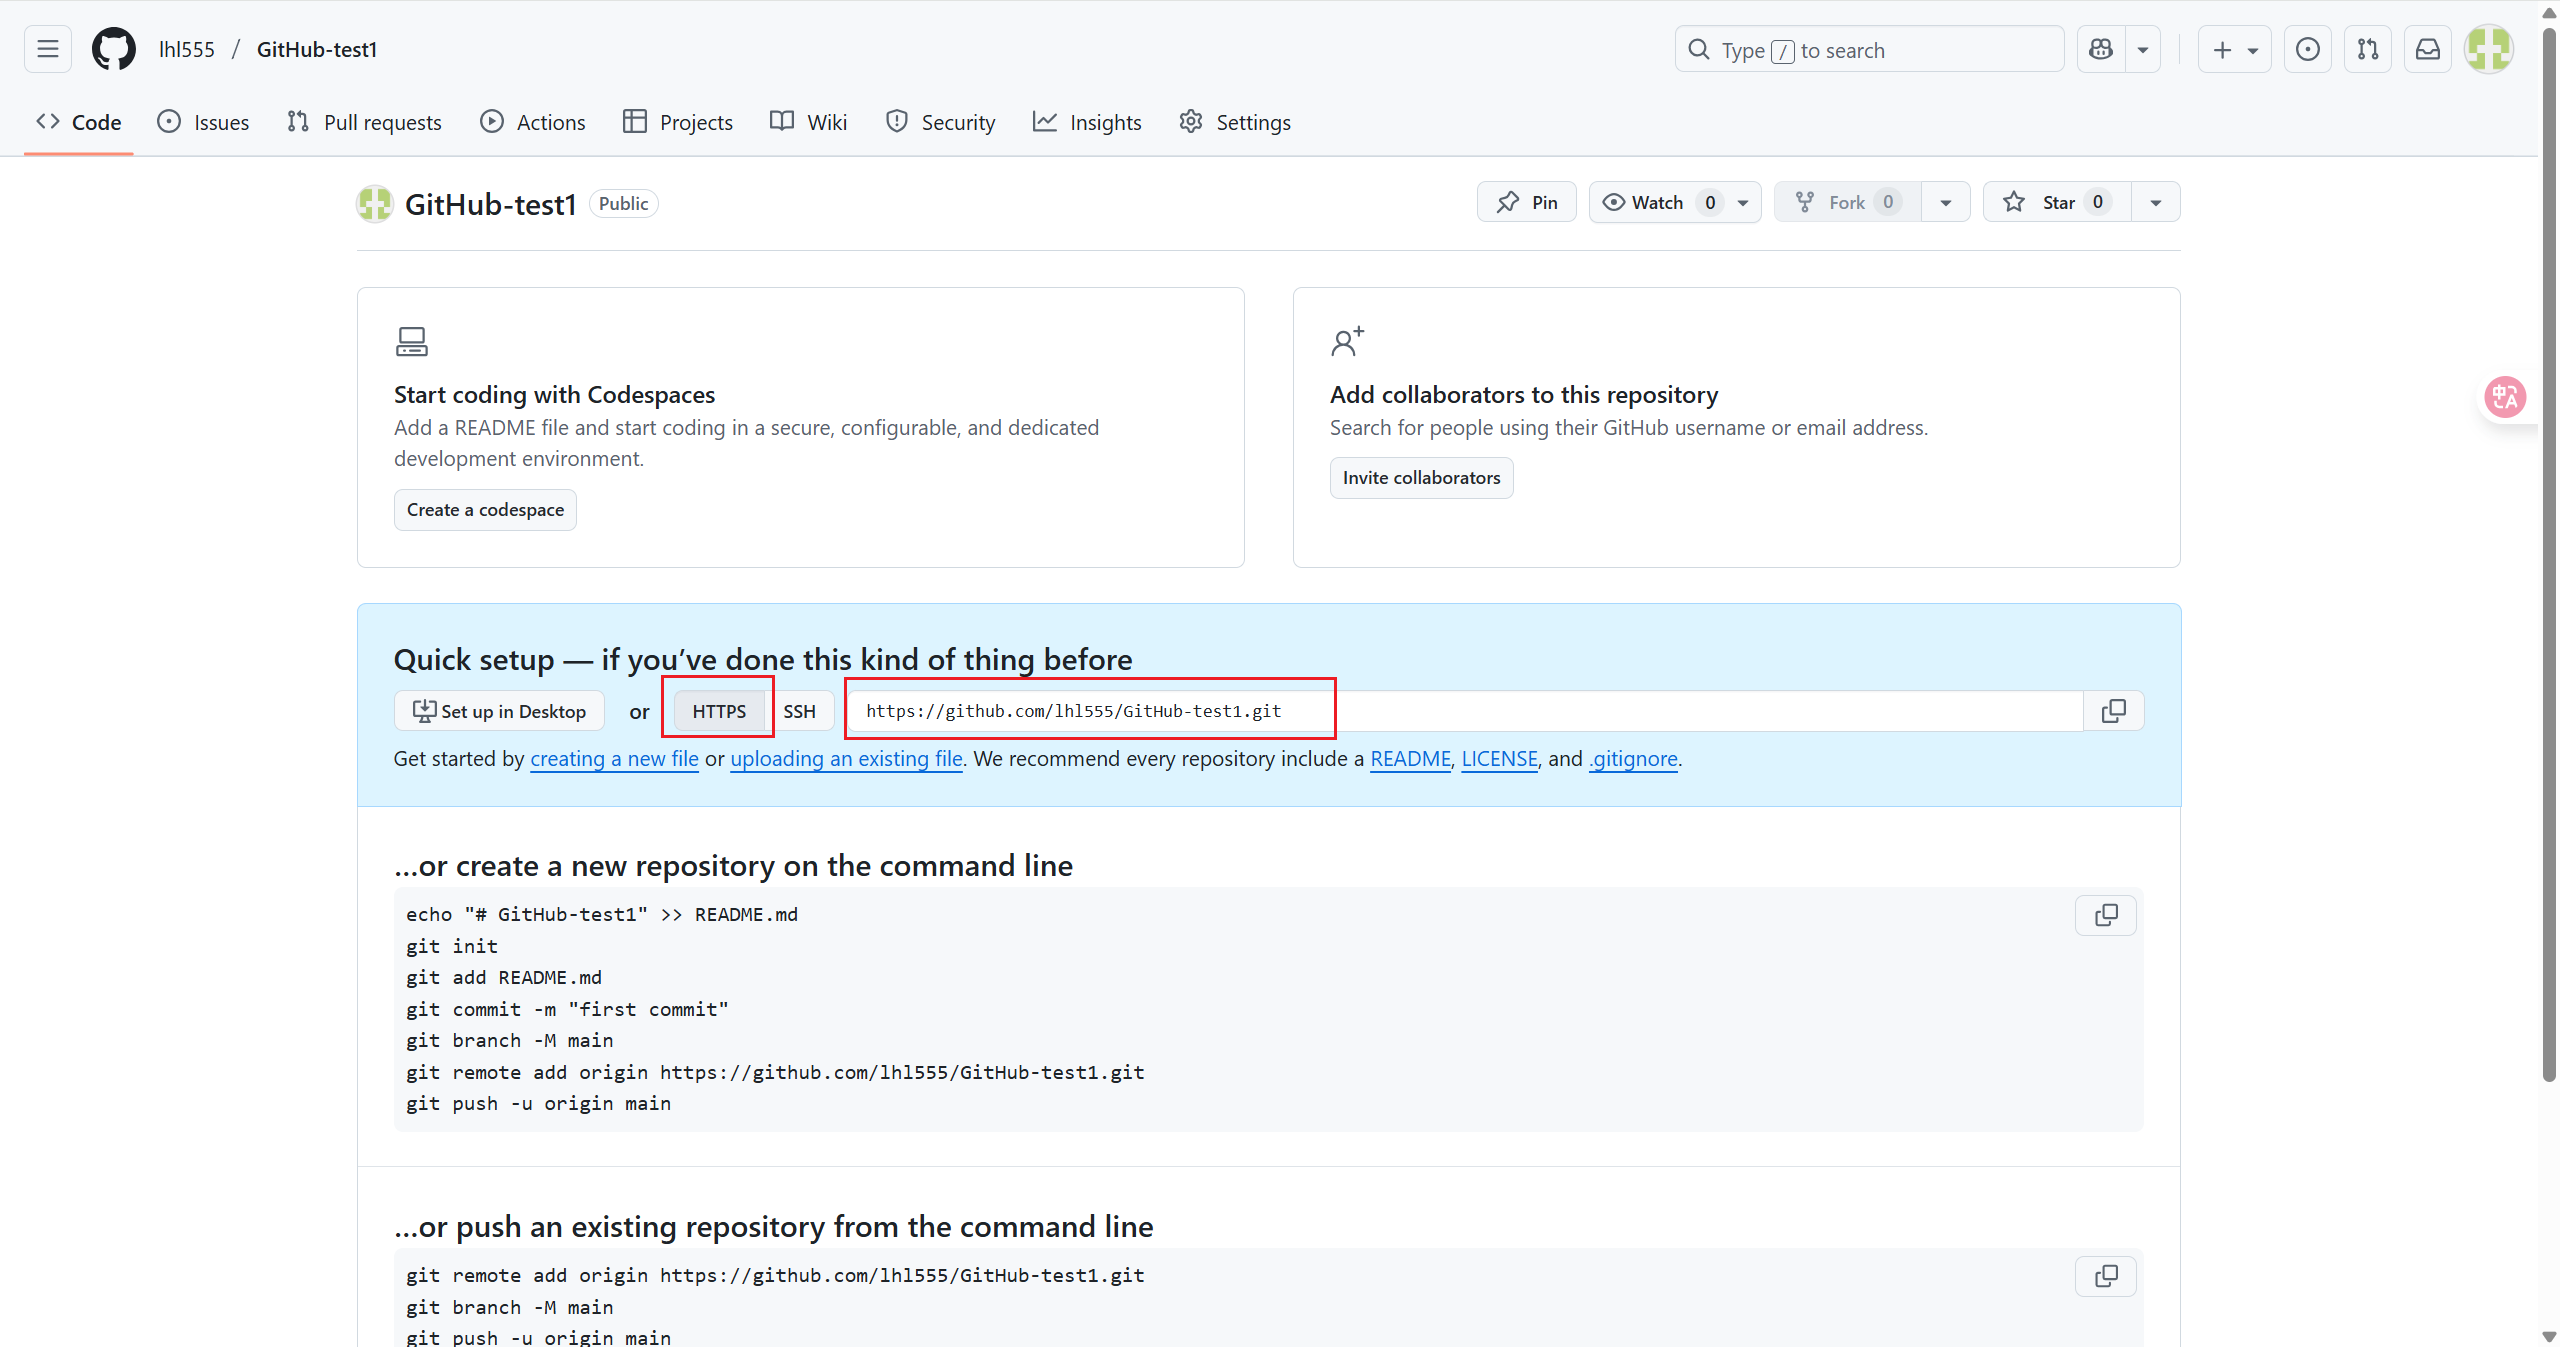Select the SSH protocol toggle
Screen dimensions: 2560x1347
[799, 711]
